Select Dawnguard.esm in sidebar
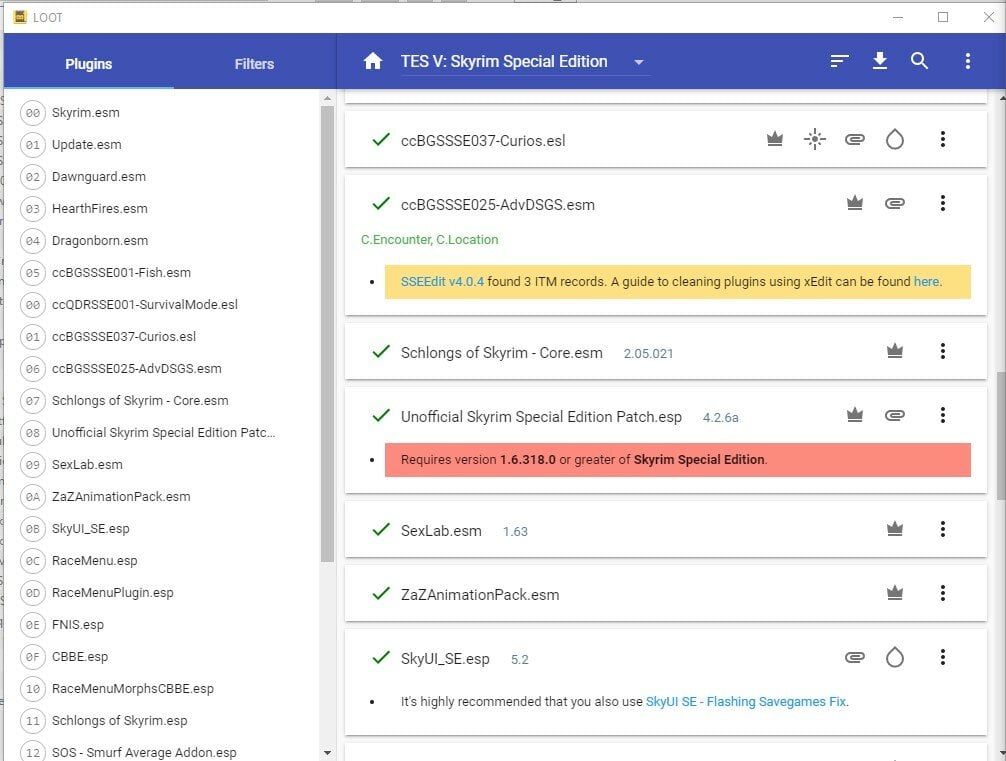 [x=99, y=176]
